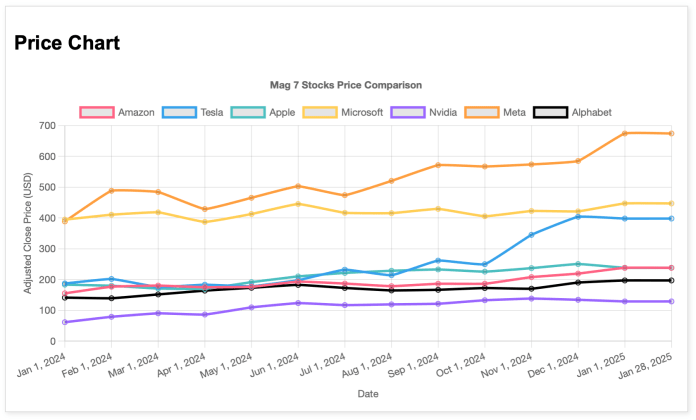Select Meta data point at Sep 1, 2024
Image resolution: width=696 pixels, height=420 pixels.
(x=438, y=165)
